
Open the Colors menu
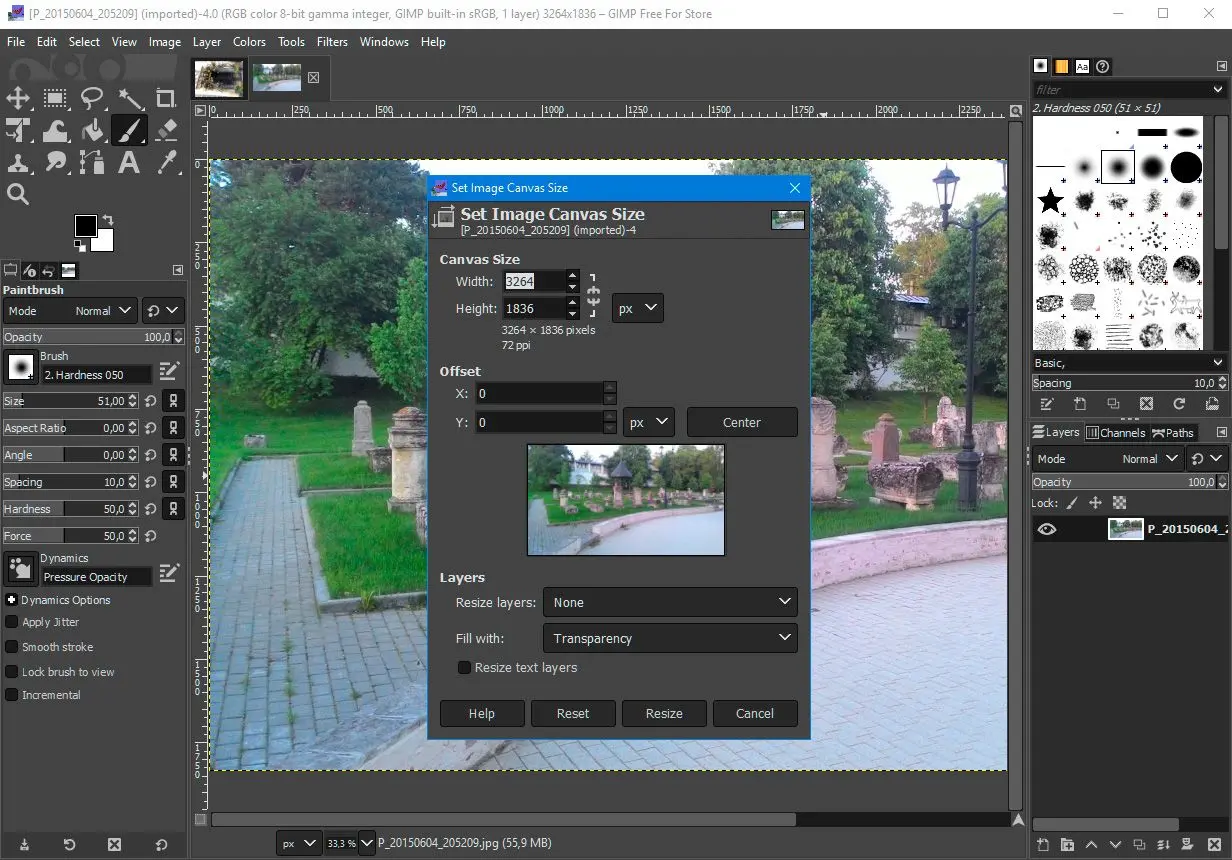pyautogui.click(x=249, y=42)
